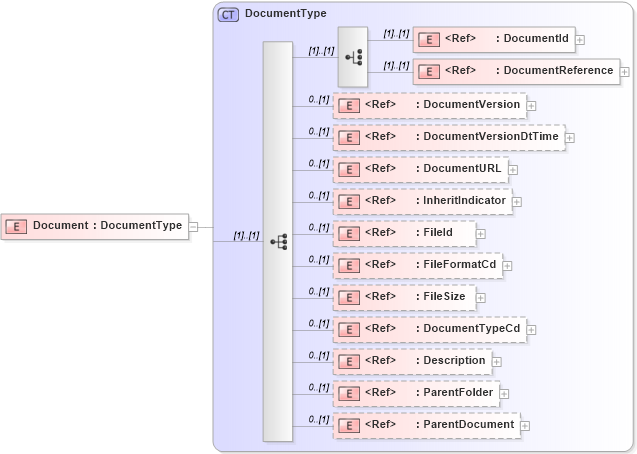Click the <Ref> text of DocumentId

[460, 39]
